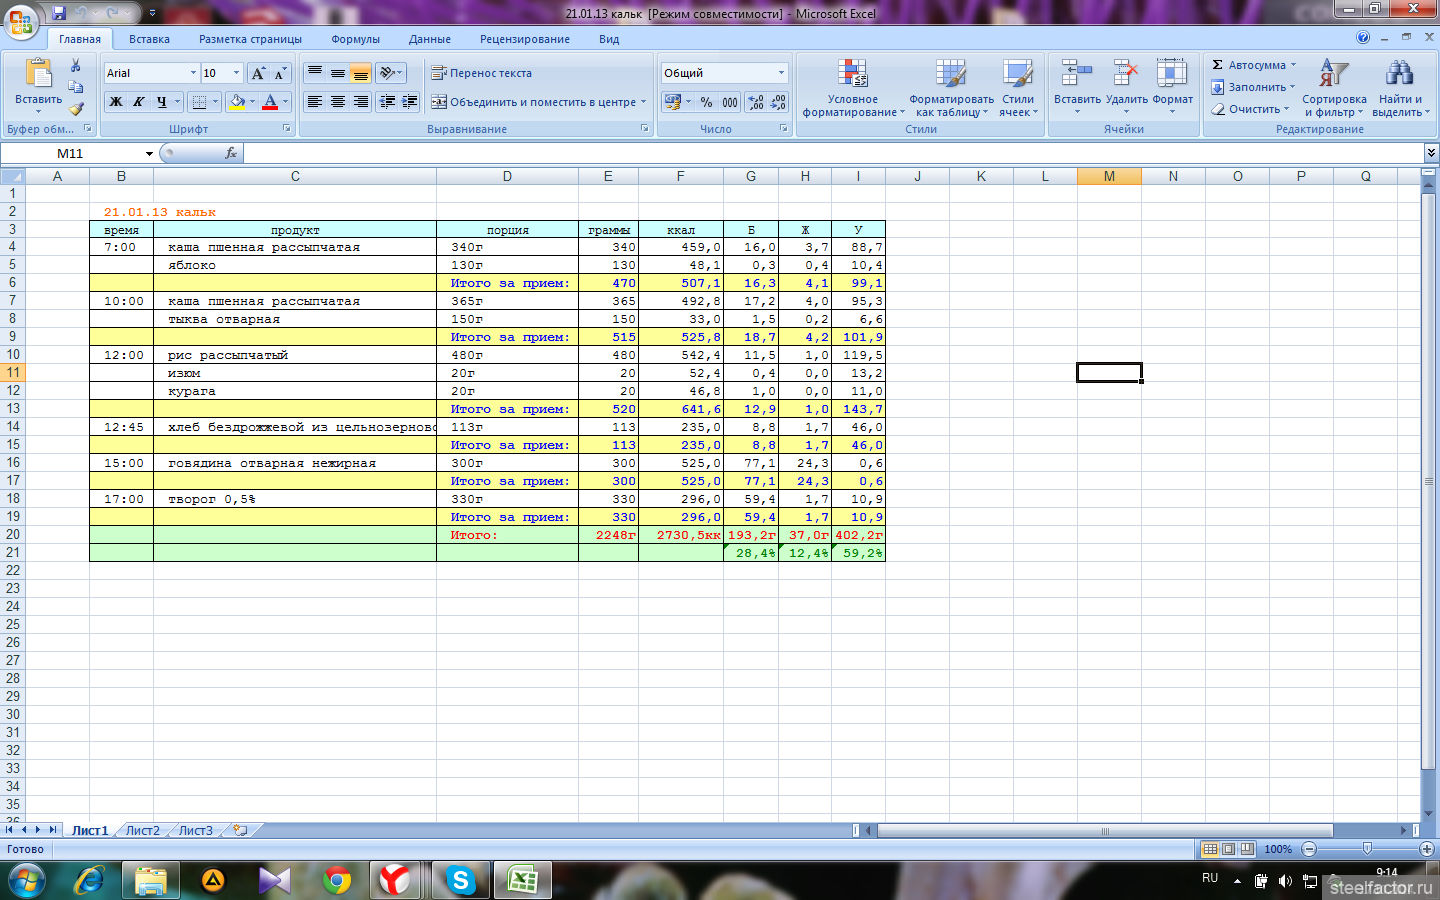Open the Данные ribbon tab
The image size is (1440, 900).
click(x=429, y=39)
